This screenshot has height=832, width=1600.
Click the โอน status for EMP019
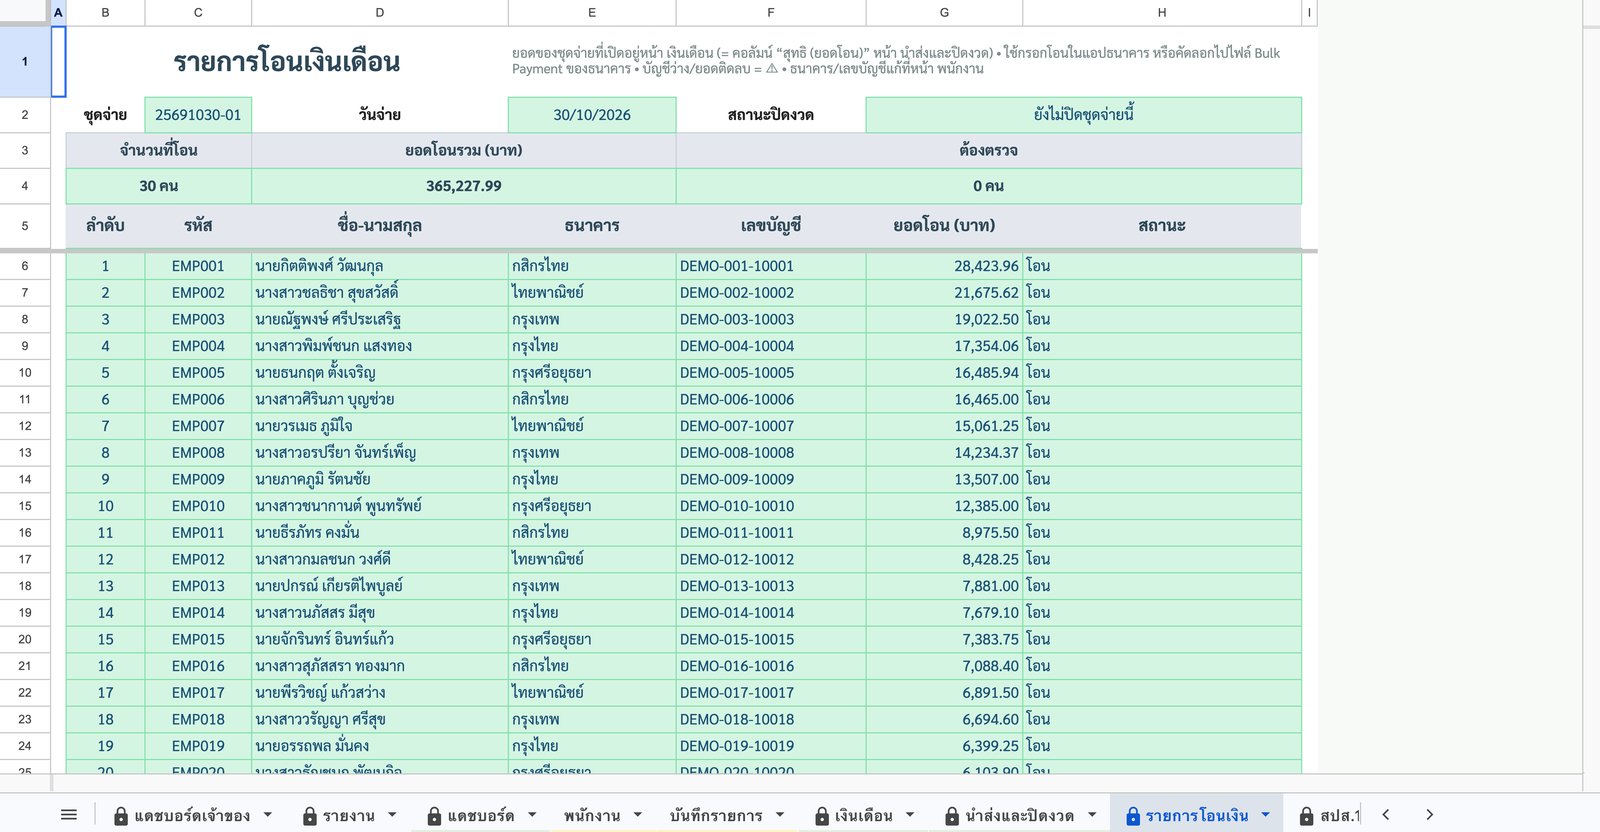(x=1162, y=746)
